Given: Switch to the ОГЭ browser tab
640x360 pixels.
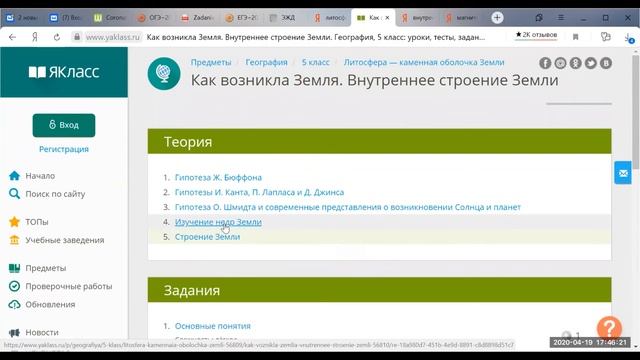Looking at the screenshot, I should point(154,18).
